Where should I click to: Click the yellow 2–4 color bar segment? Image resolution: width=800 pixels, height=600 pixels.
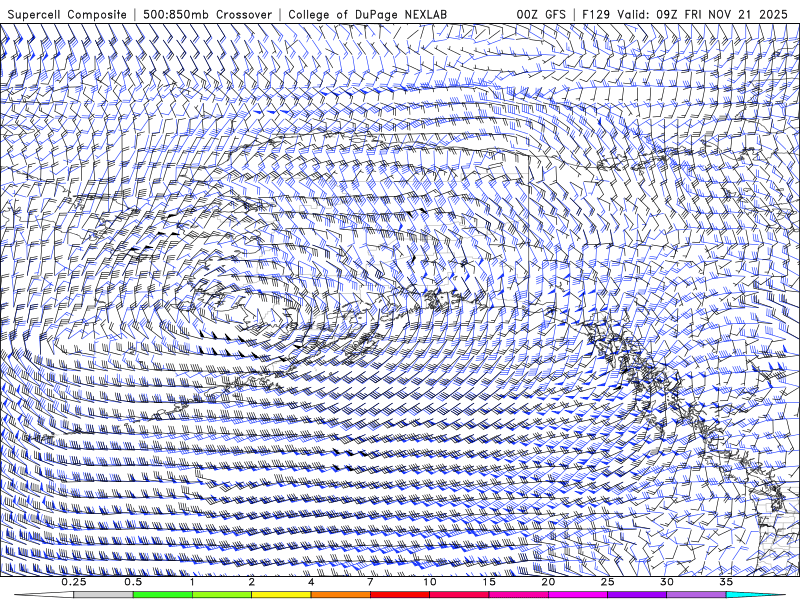pos(281,595)
